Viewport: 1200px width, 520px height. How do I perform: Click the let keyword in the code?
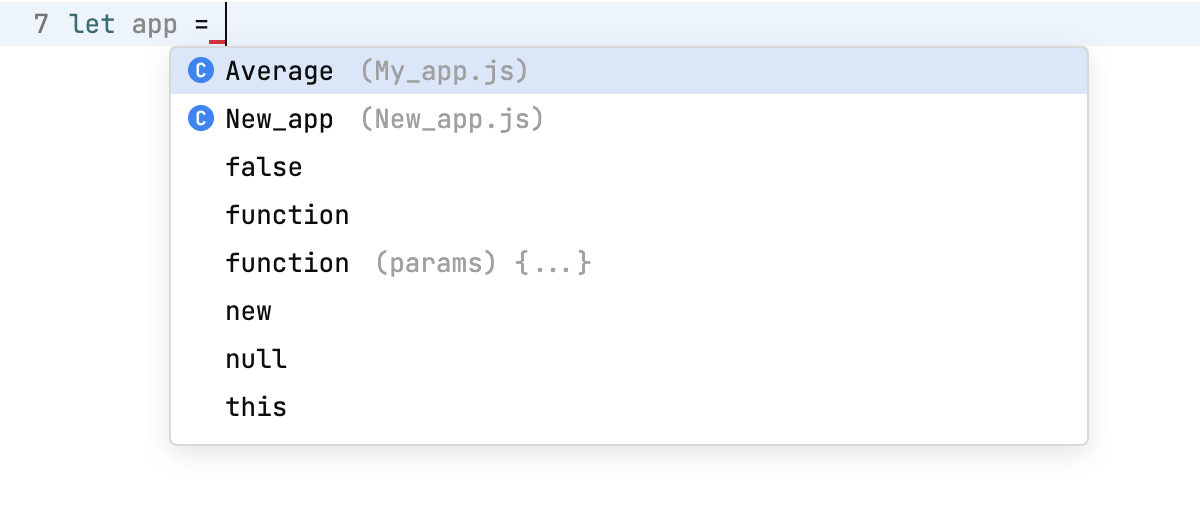point(92,24)
